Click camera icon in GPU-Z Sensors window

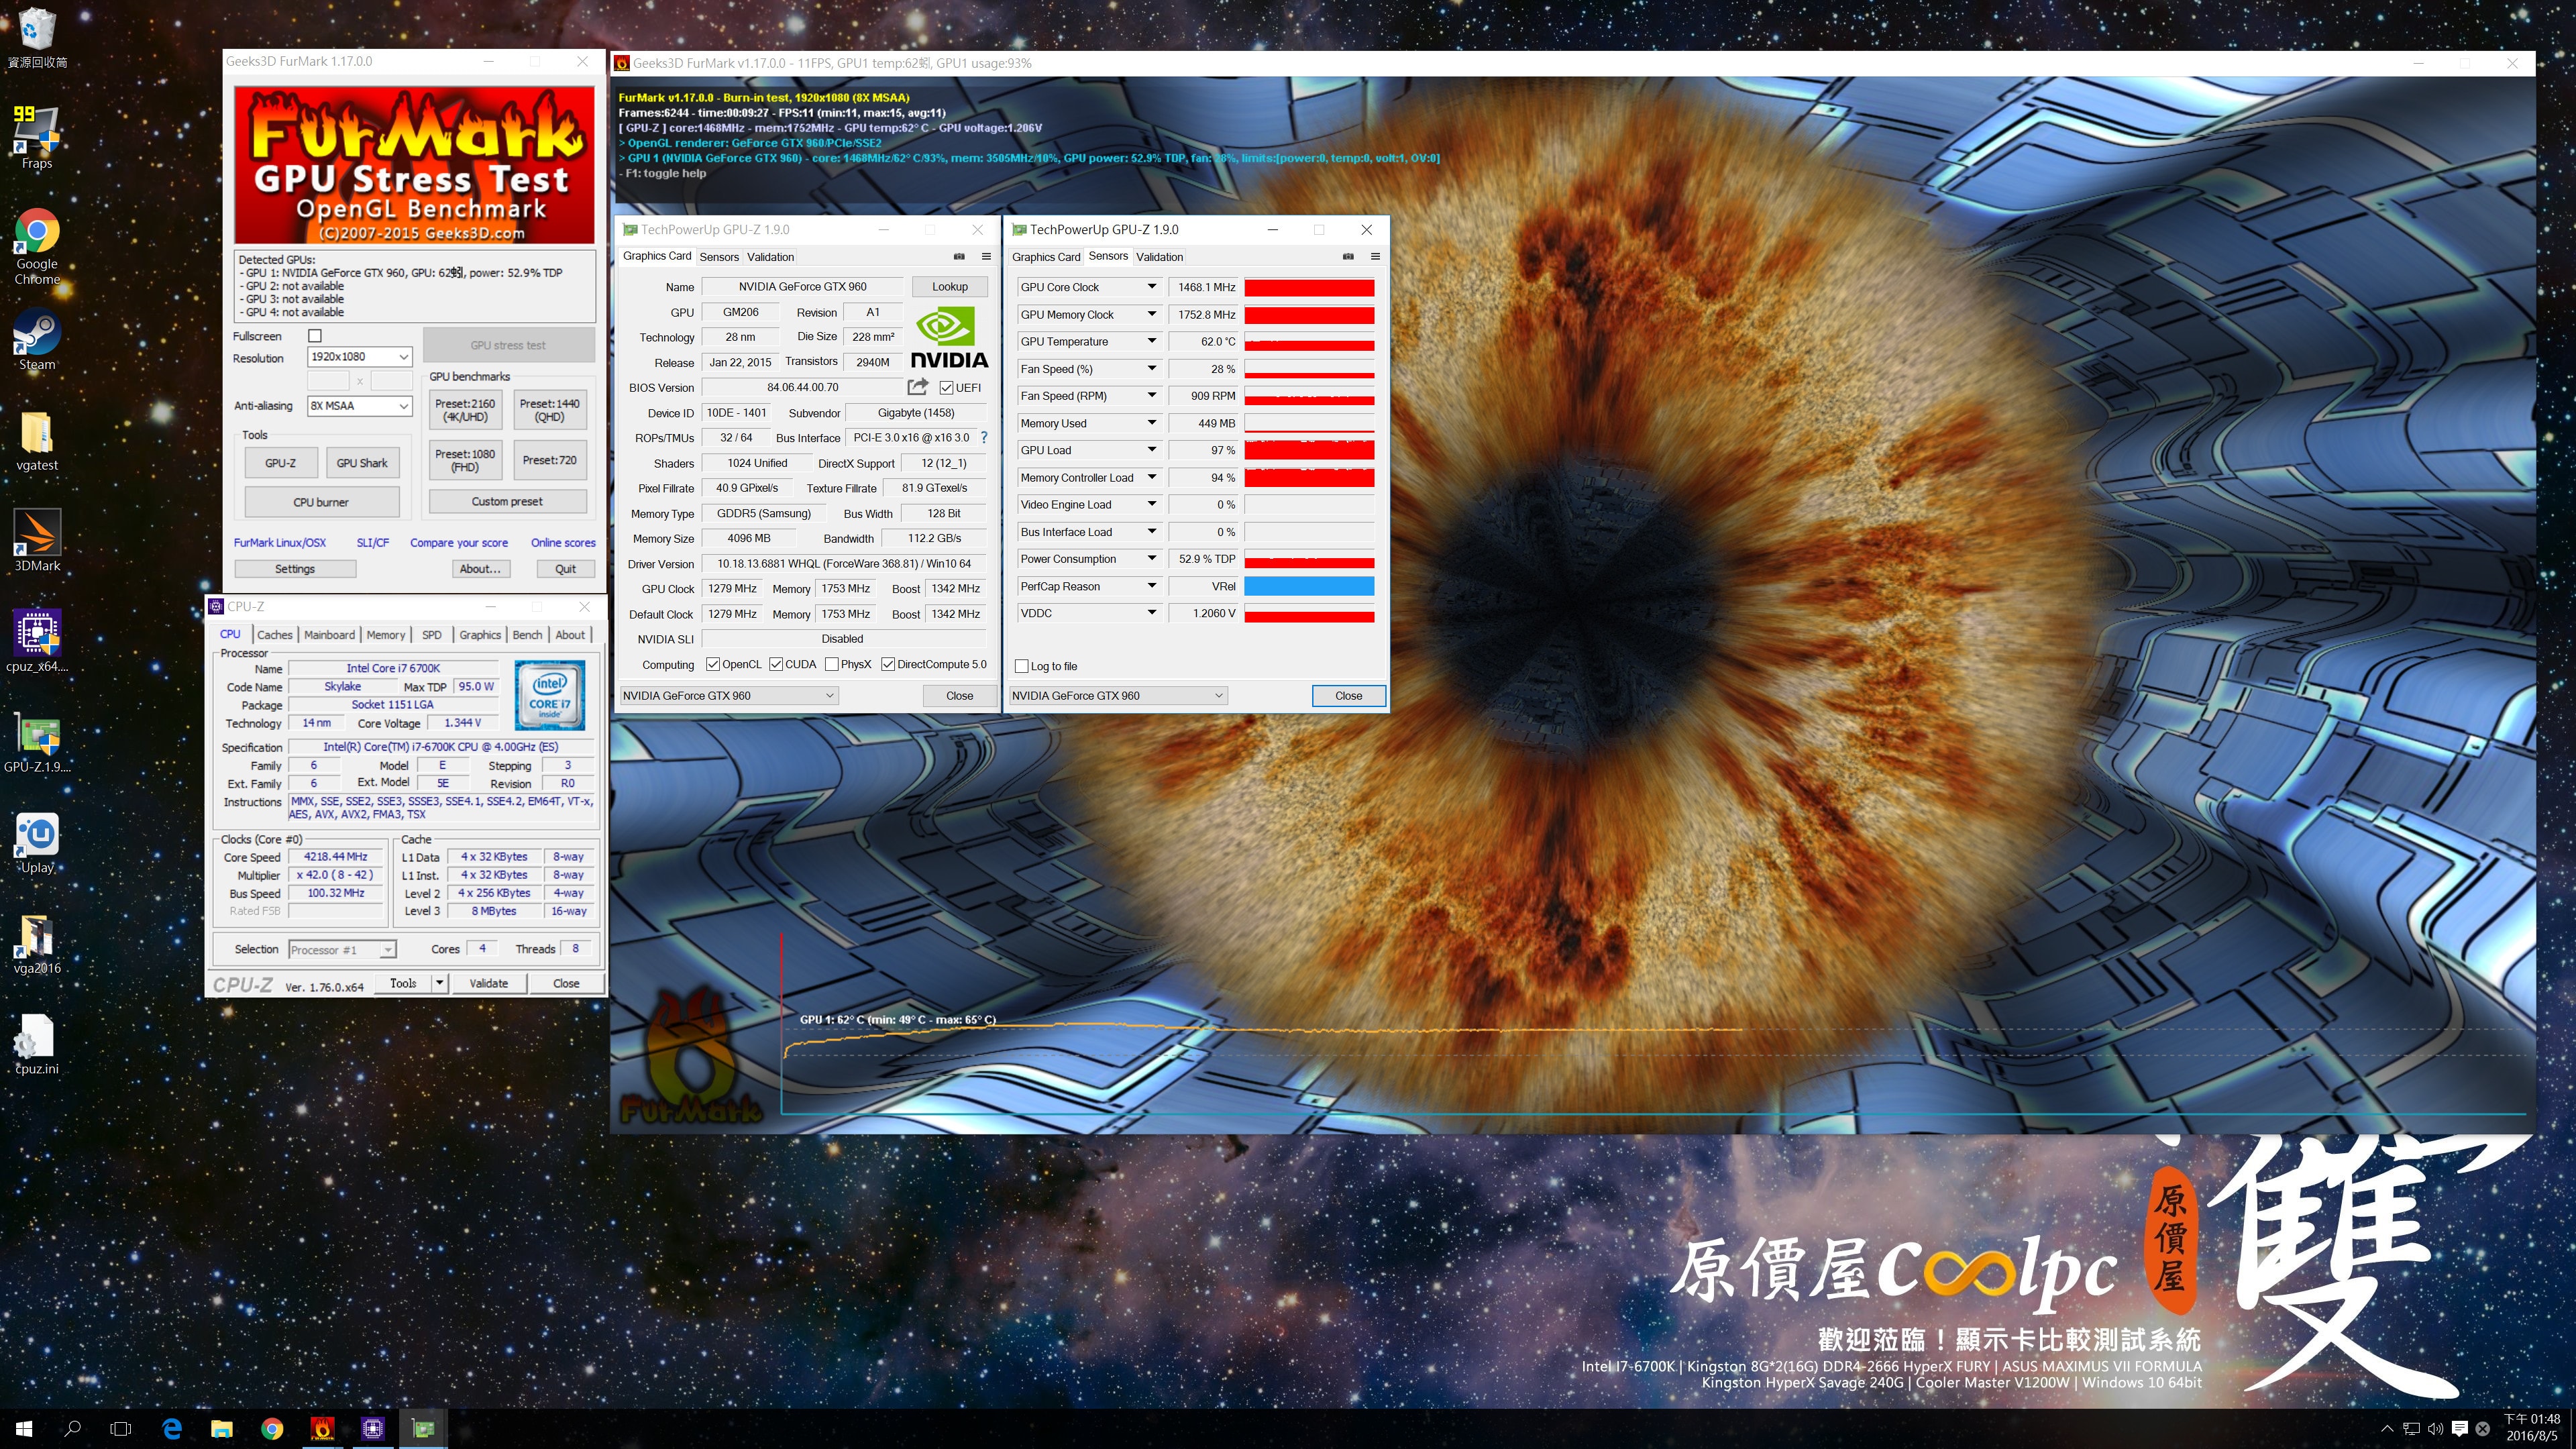(1348, 257)
